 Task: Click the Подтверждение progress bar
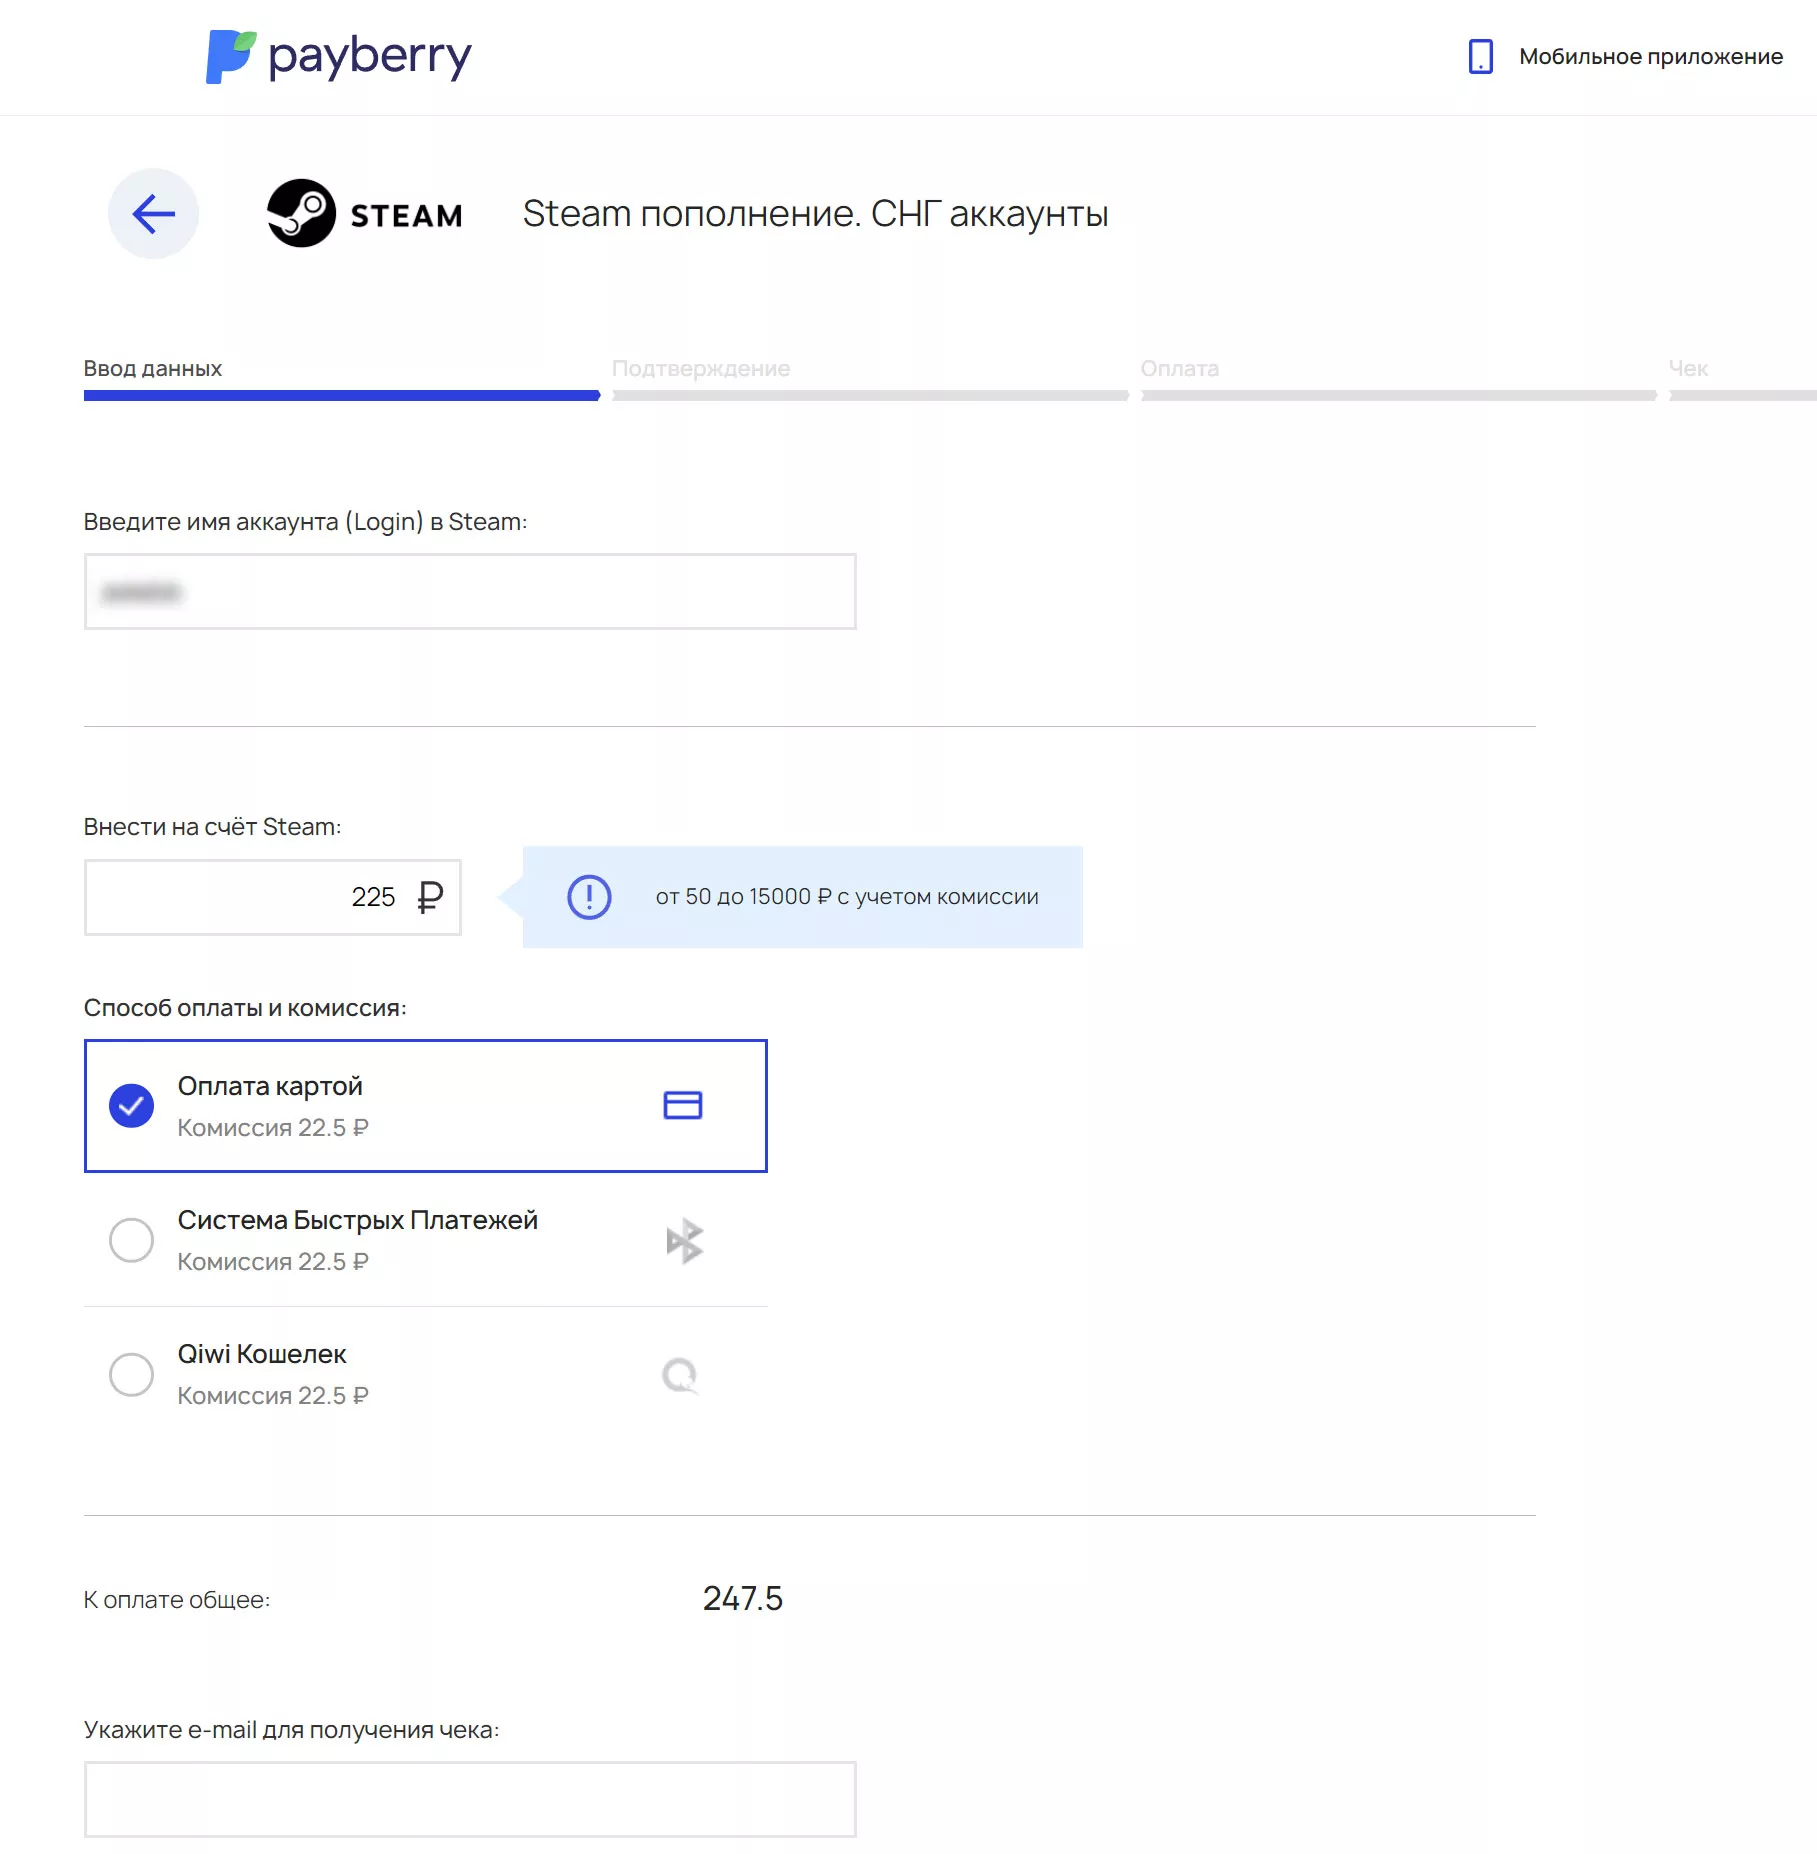pos(870,396)
